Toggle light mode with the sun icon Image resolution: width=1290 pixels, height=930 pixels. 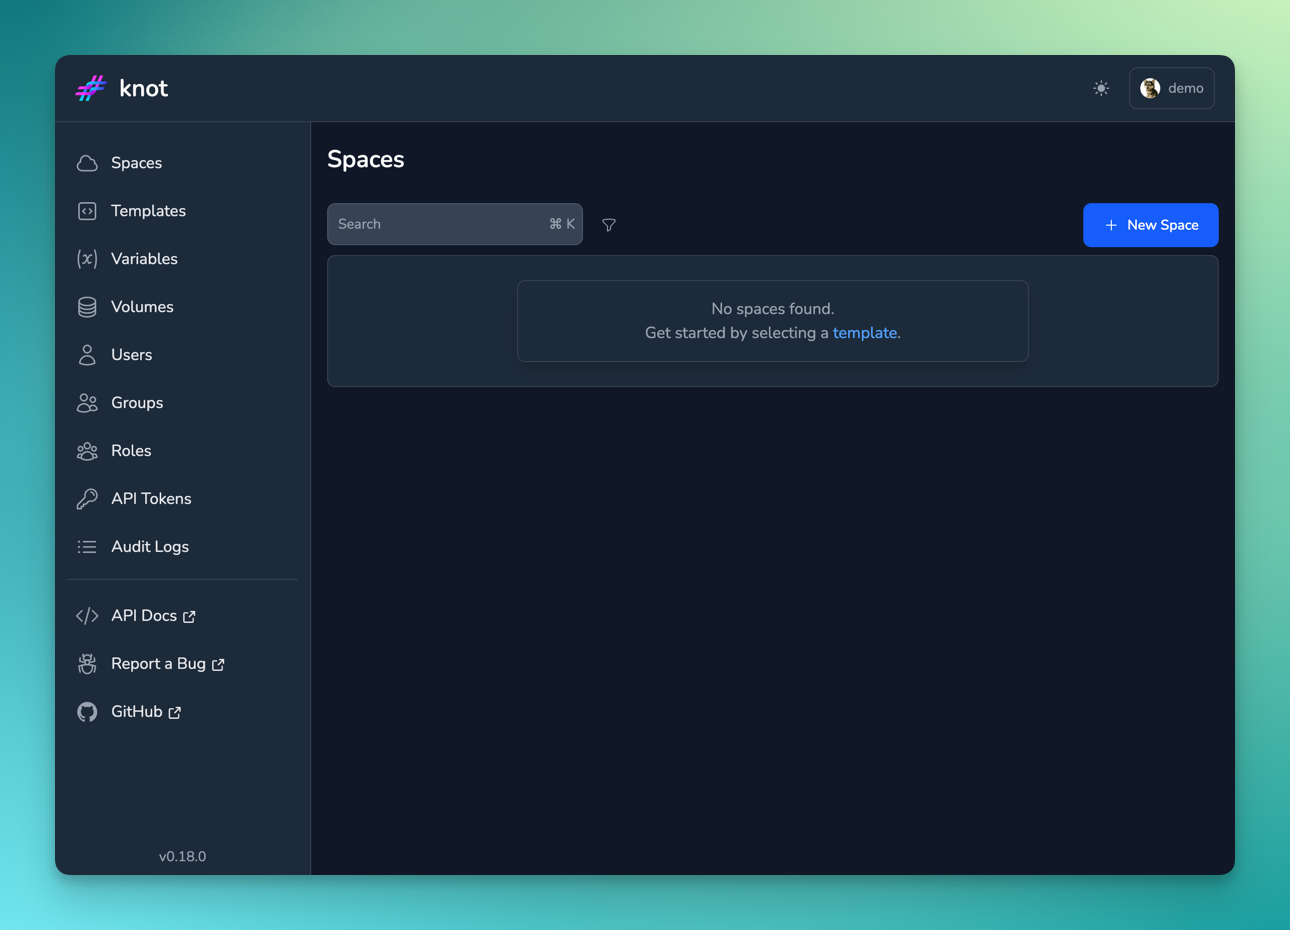1101,88
